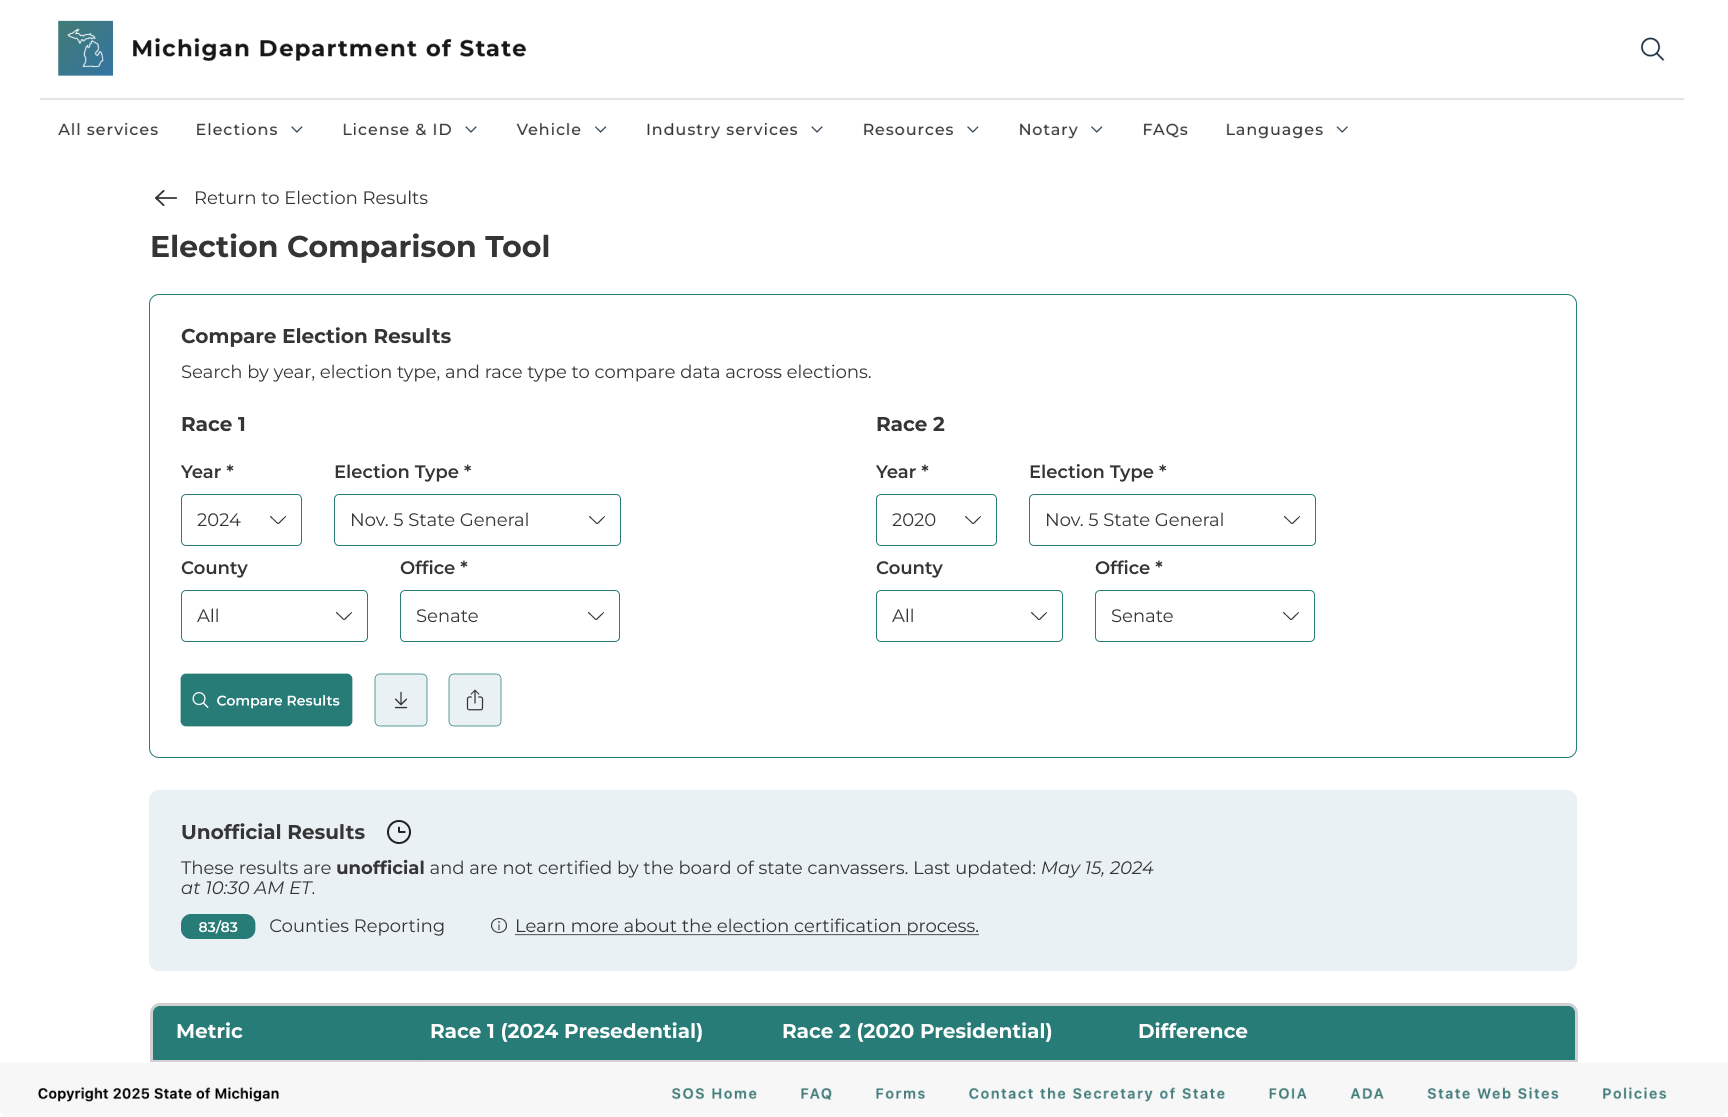Expand the License & ID menu

coord(410,129)
